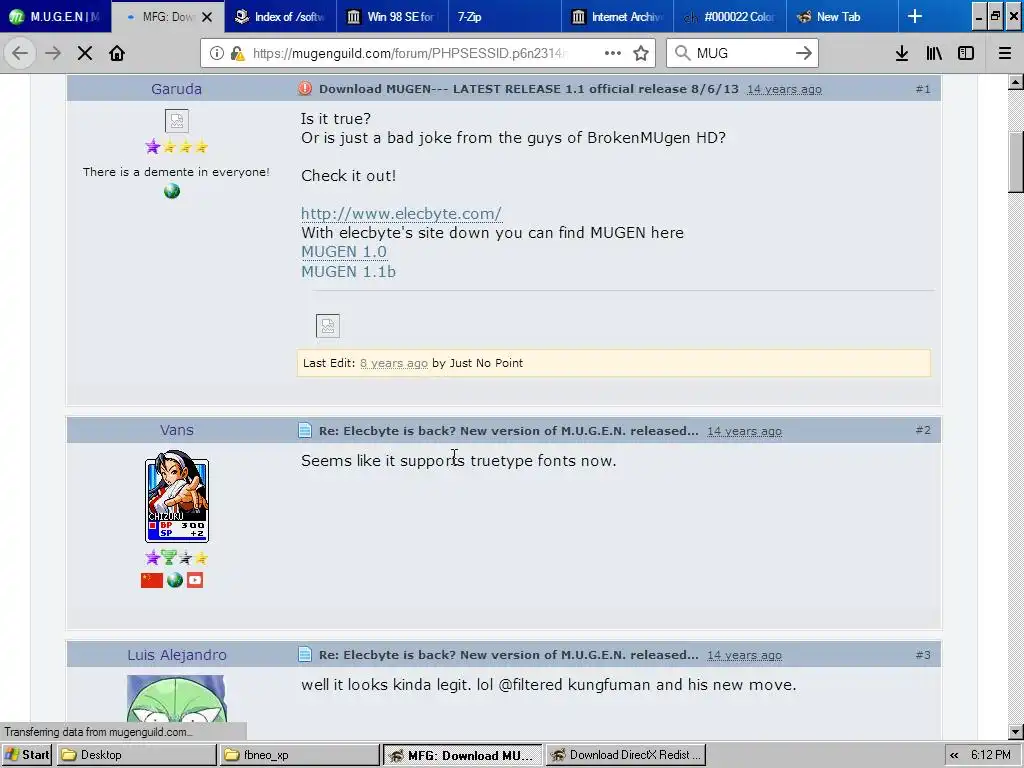Switch to the Internet Archive tab
1024x768 pixels.
[x=617, y=16]
